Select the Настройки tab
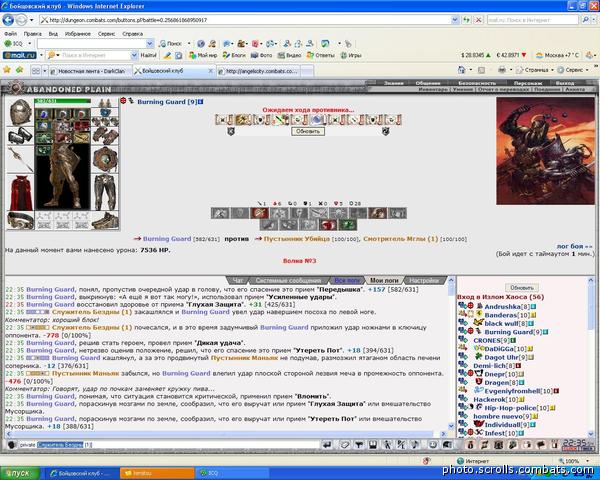This screenshot has width=600, height=480. click(424, 281)
